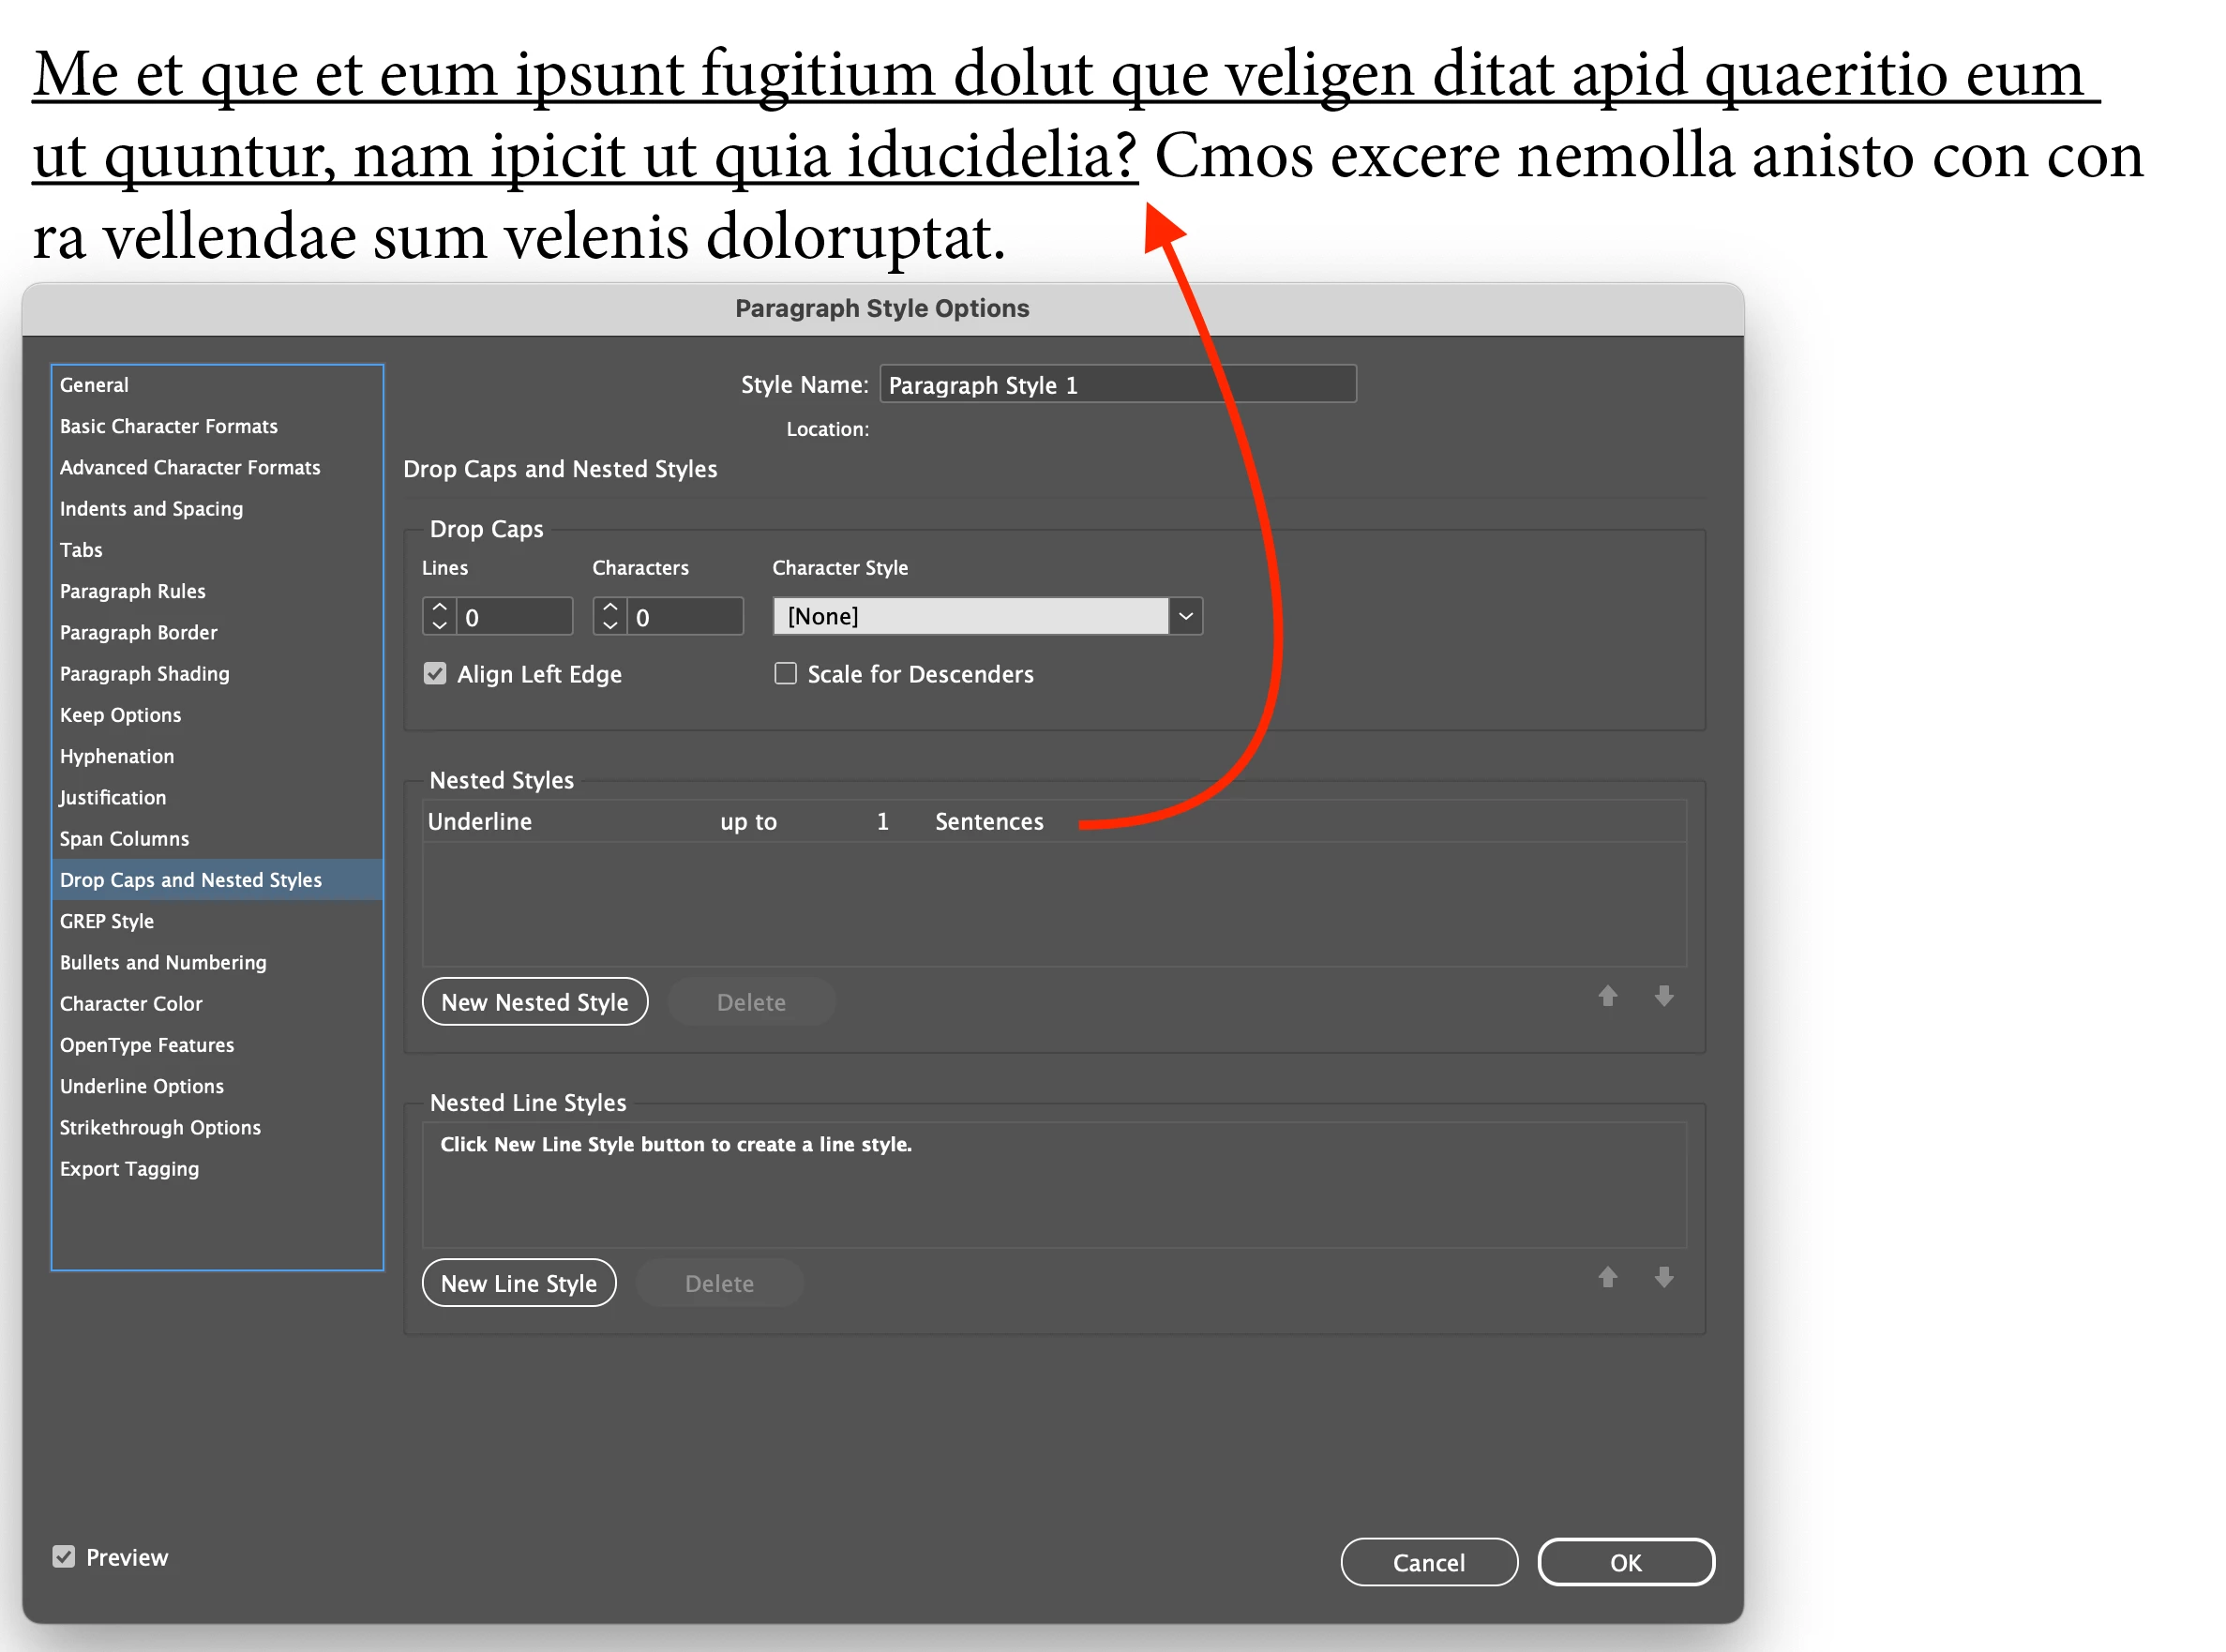Viewport: 2226px width, 1652px height.
Task: Move nested style up arrow
Action: 1607,996
